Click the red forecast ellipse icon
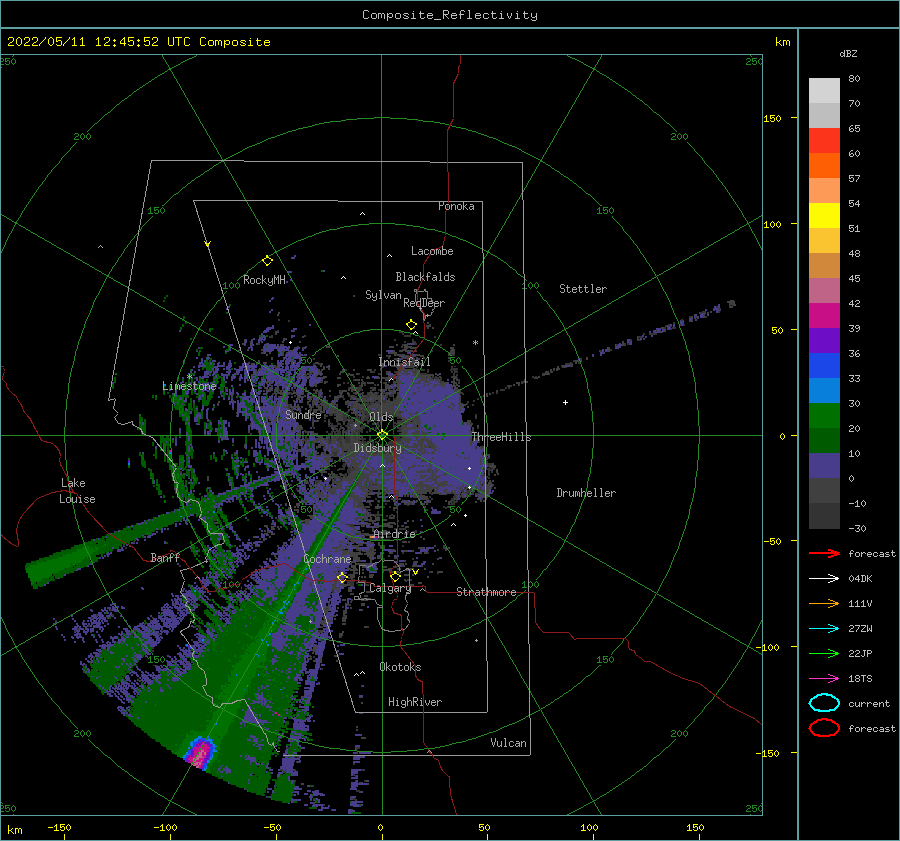The image size is (900, 841). [x=824, y=728]
